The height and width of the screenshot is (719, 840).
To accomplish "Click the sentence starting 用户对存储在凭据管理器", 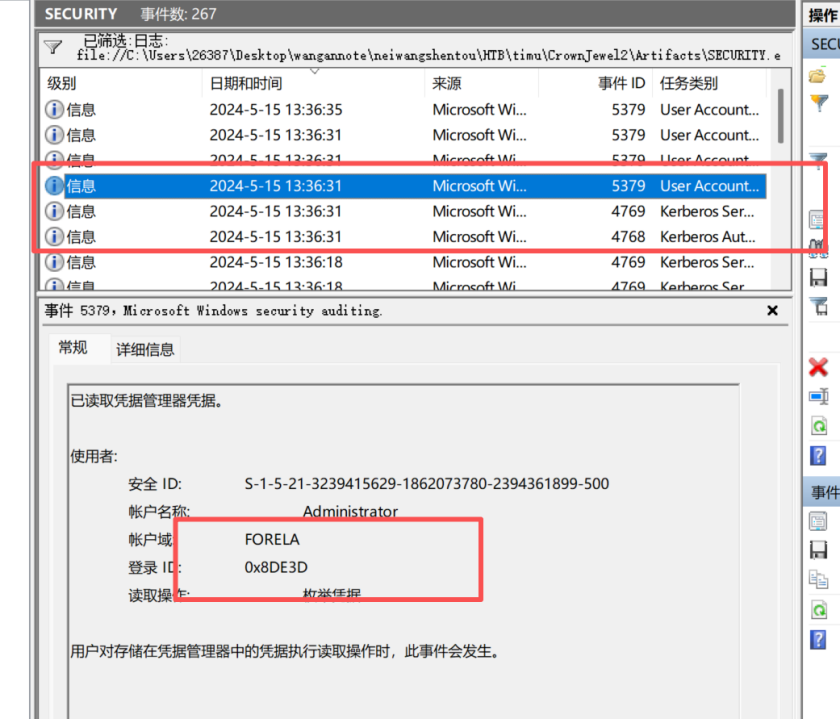I will click(x=285, y=651).
